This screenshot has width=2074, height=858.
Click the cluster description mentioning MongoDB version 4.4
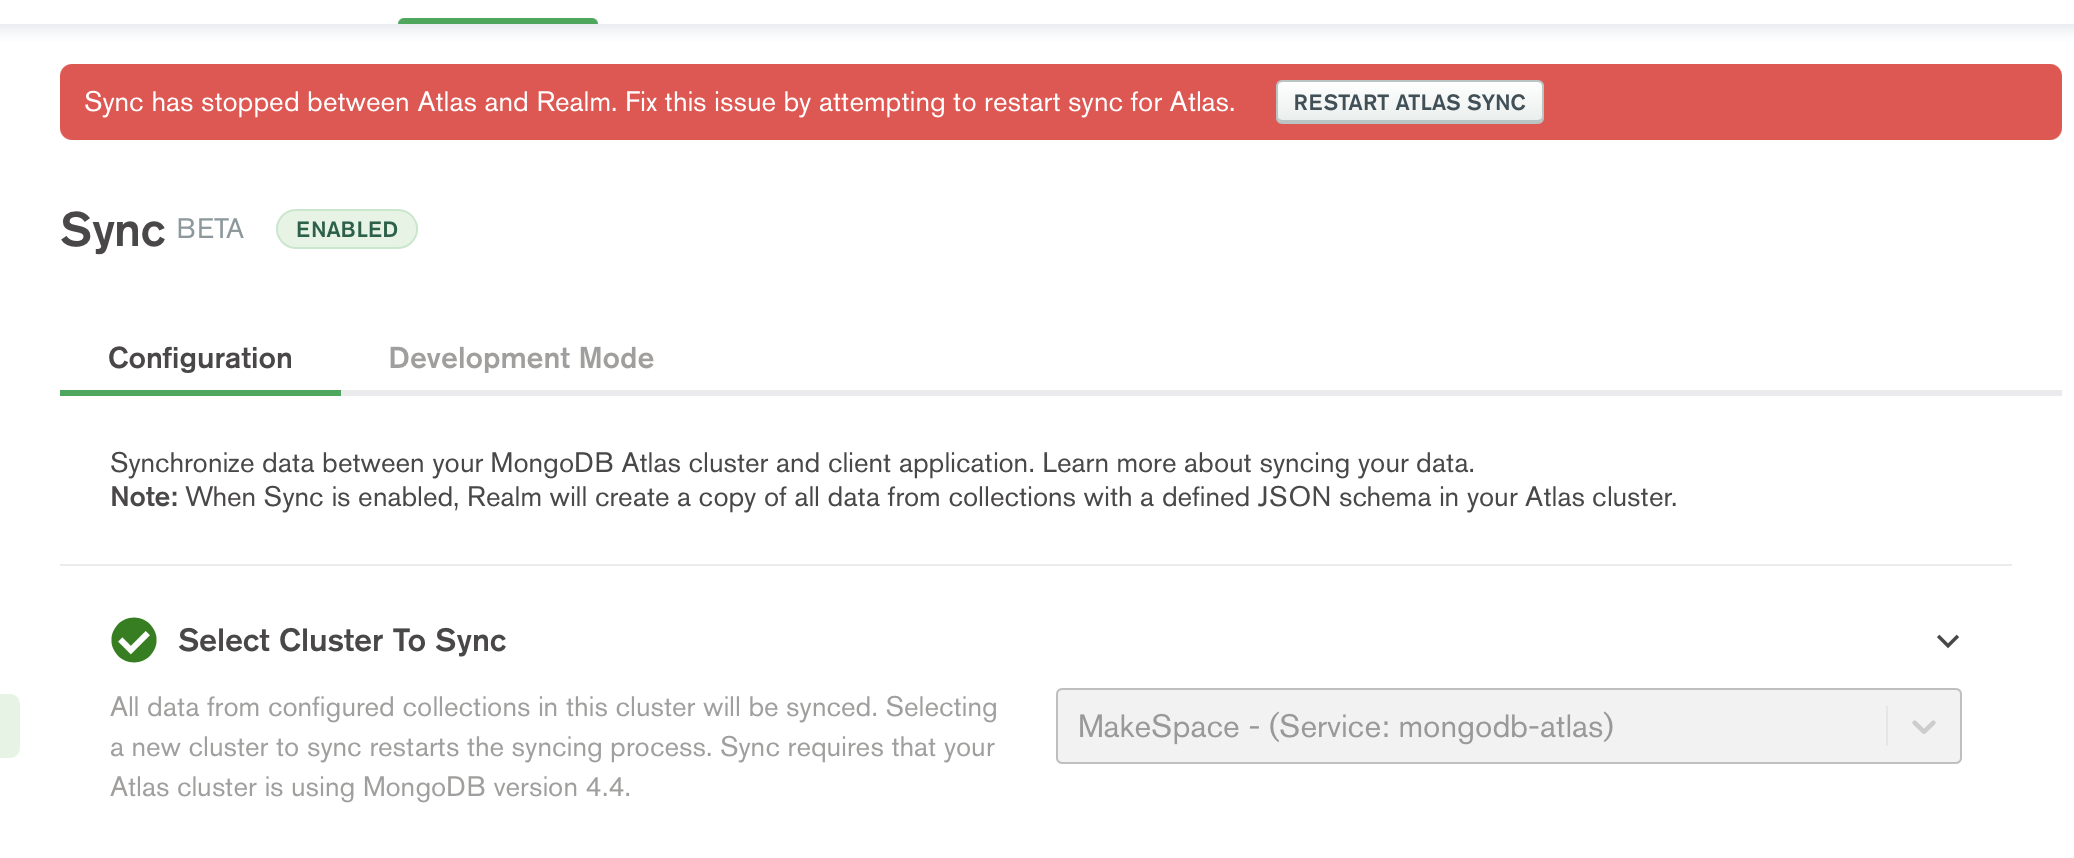point(553,747)
